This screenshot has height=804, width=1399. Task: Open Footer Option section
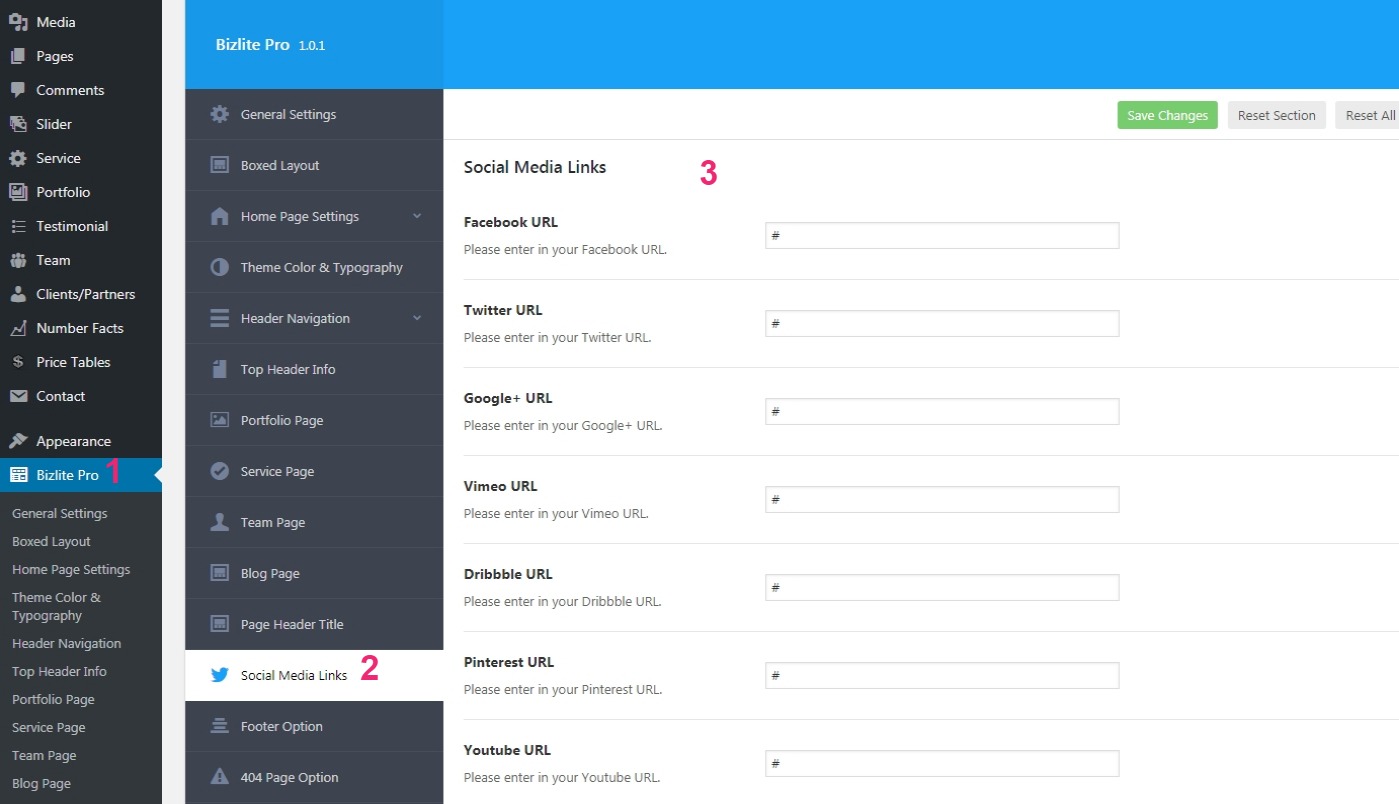(314, 726)
